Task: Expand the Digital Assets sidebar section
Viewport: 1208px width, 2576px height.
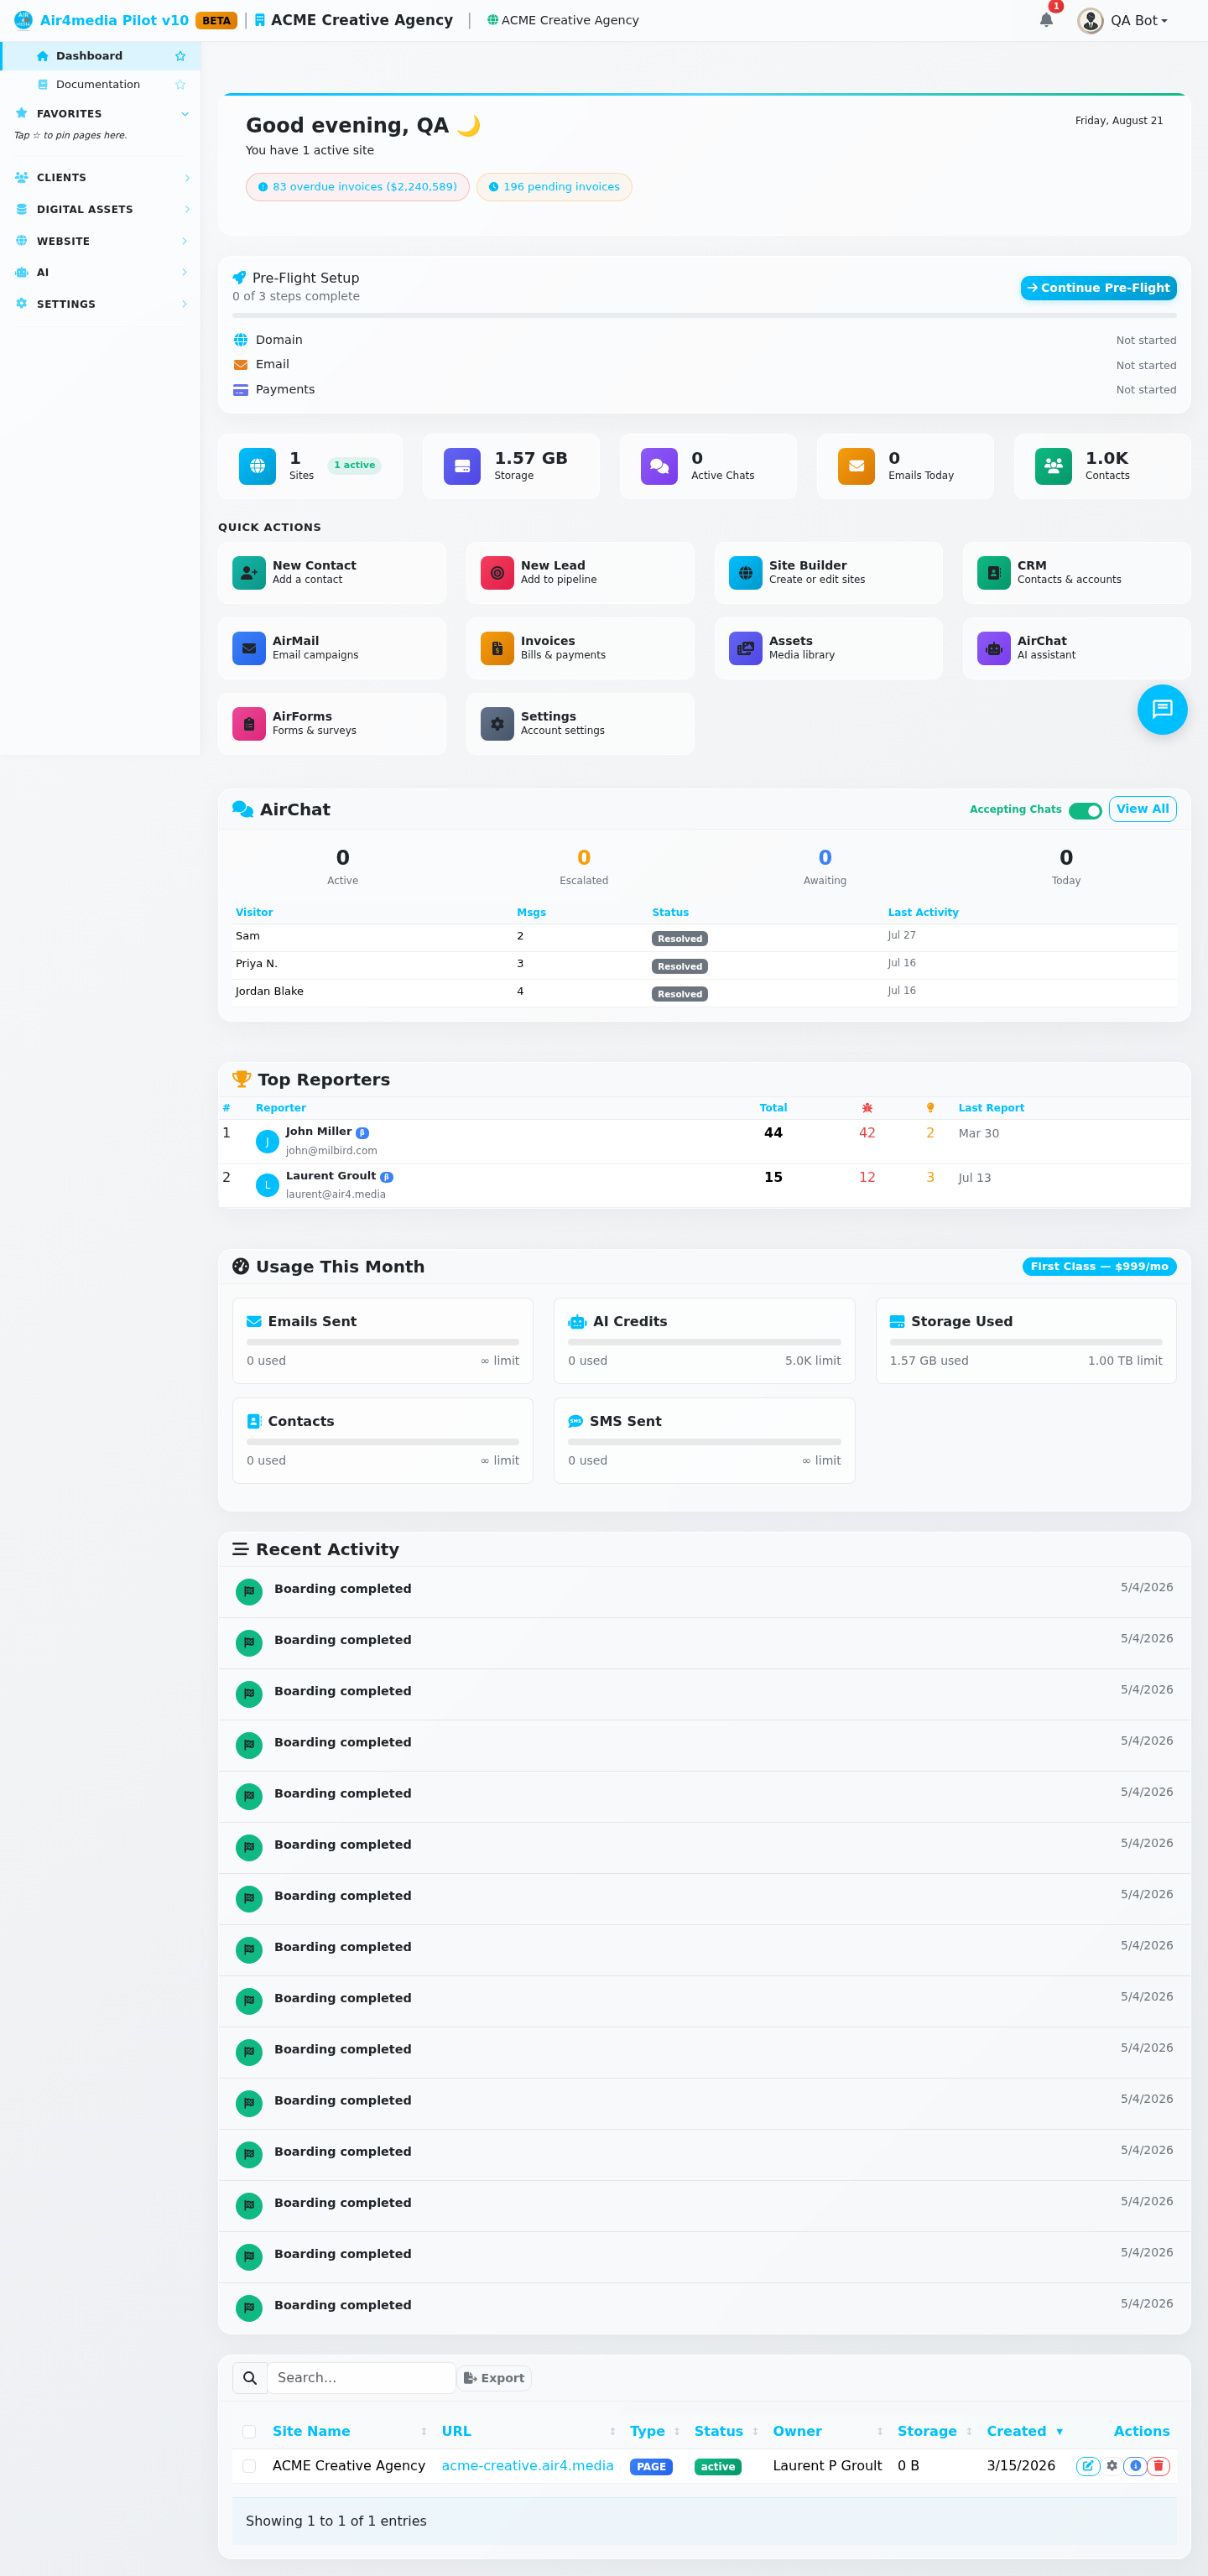Action: pyautogui.click(x=100, y=209)
